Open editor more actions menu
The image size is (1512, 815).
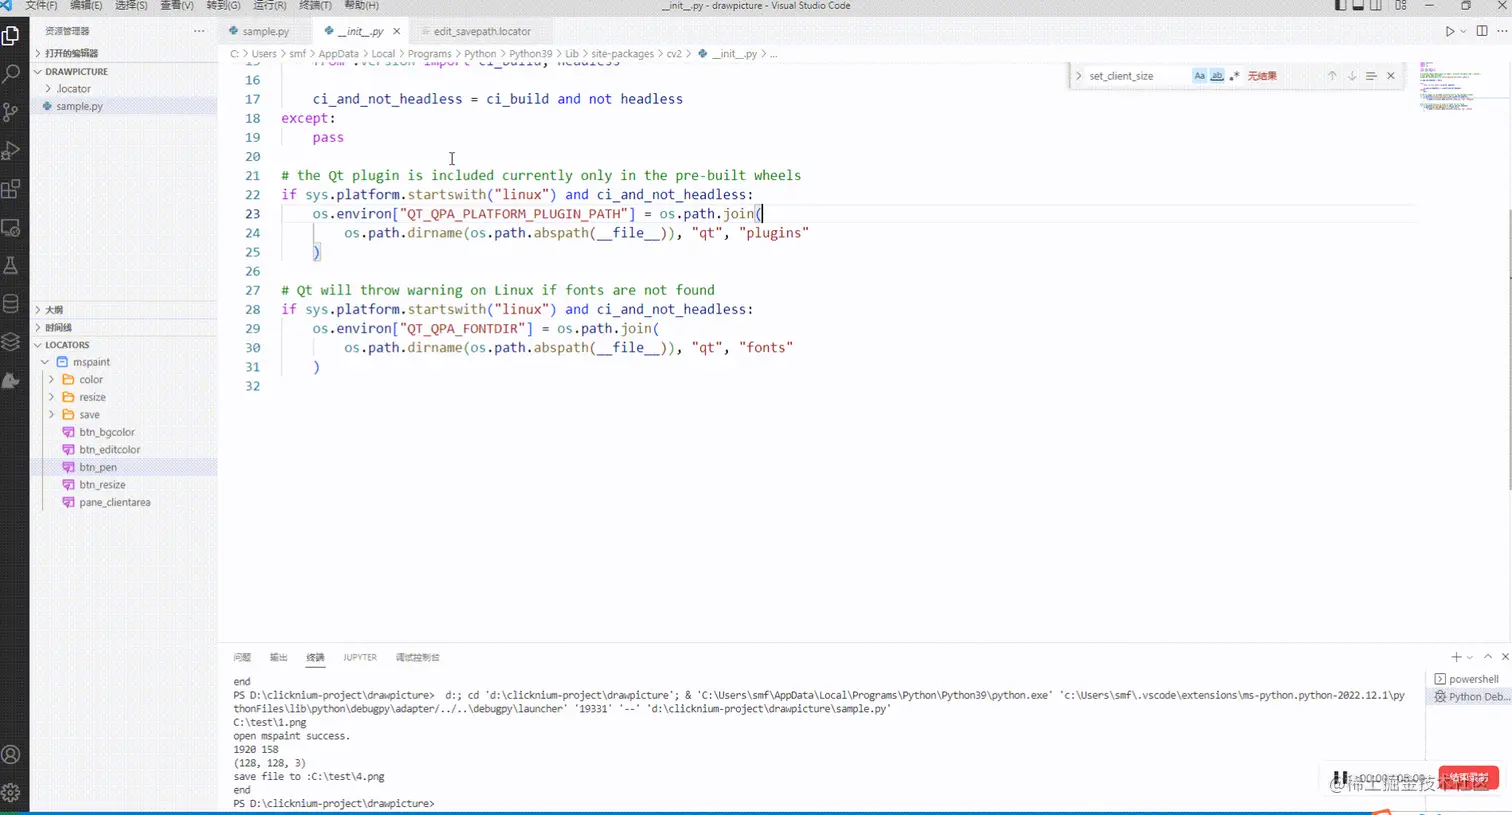click(x=1502, y=32)
